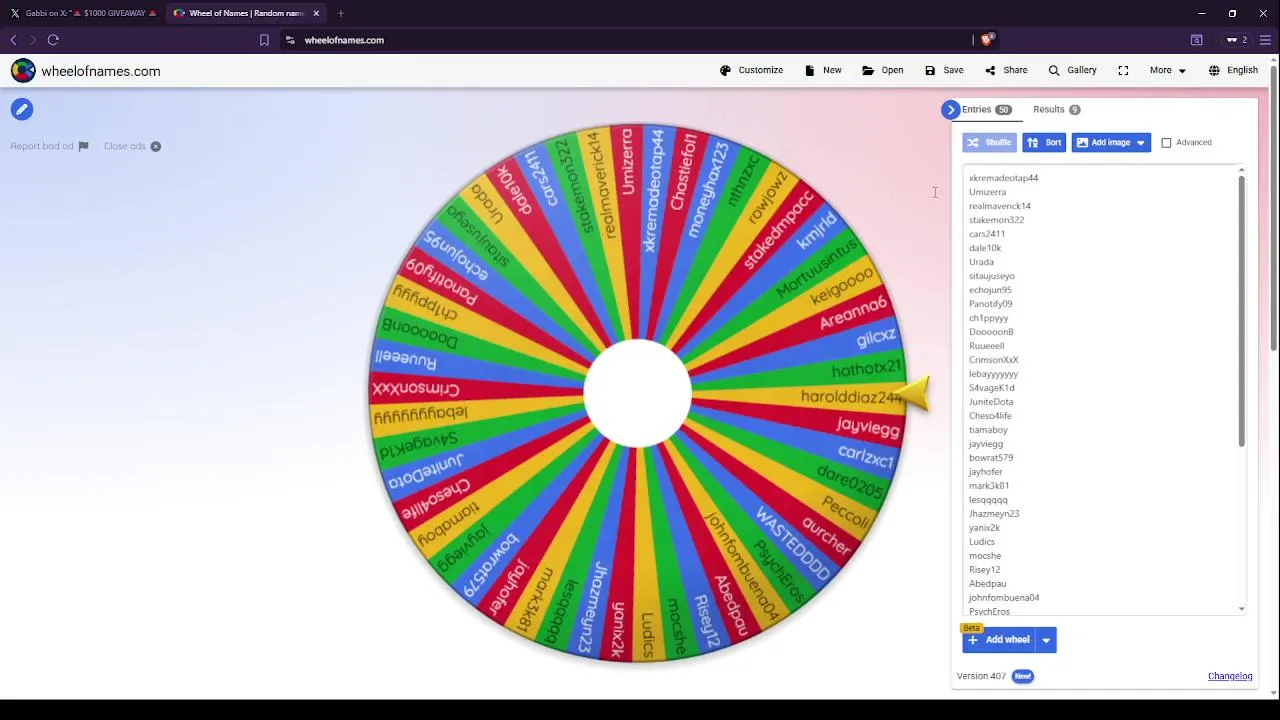Switch to the Results tab
1280x720 pixels.
click(1056, 109)
